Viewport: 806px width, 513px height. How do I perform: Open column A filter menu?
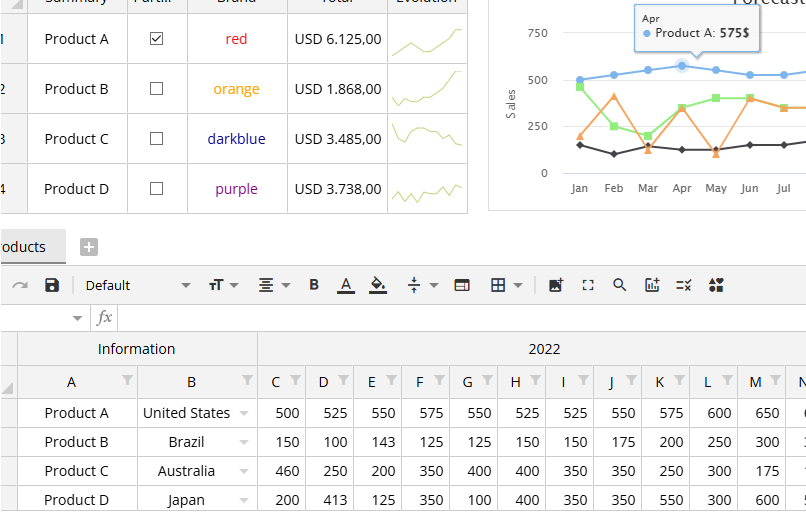[127, 380]
